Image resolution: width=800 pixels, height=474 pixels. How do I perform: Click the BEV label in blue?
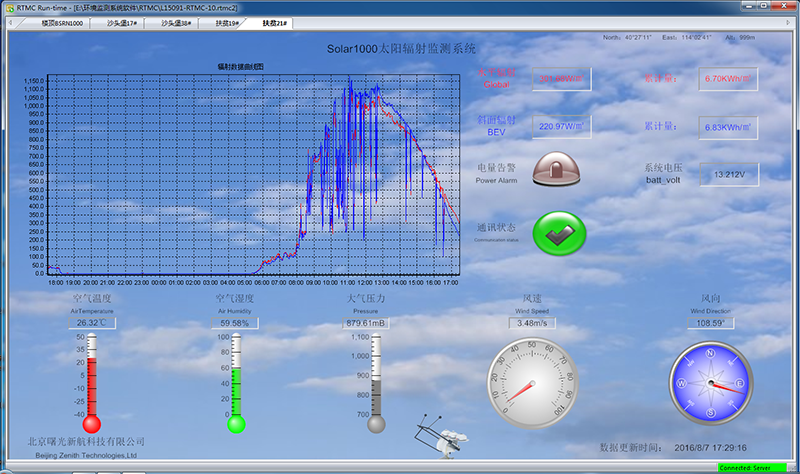pos(496,132)
